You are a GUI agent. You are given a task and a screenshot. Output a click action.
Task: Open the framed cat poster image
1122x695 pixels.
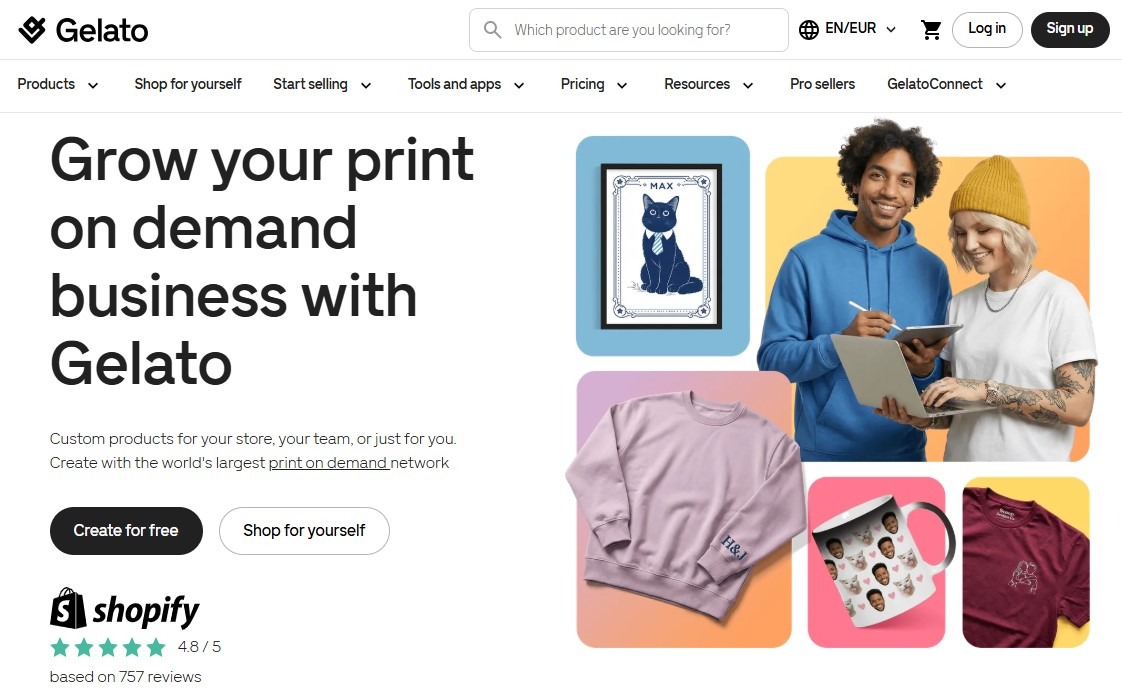point(663,246)
